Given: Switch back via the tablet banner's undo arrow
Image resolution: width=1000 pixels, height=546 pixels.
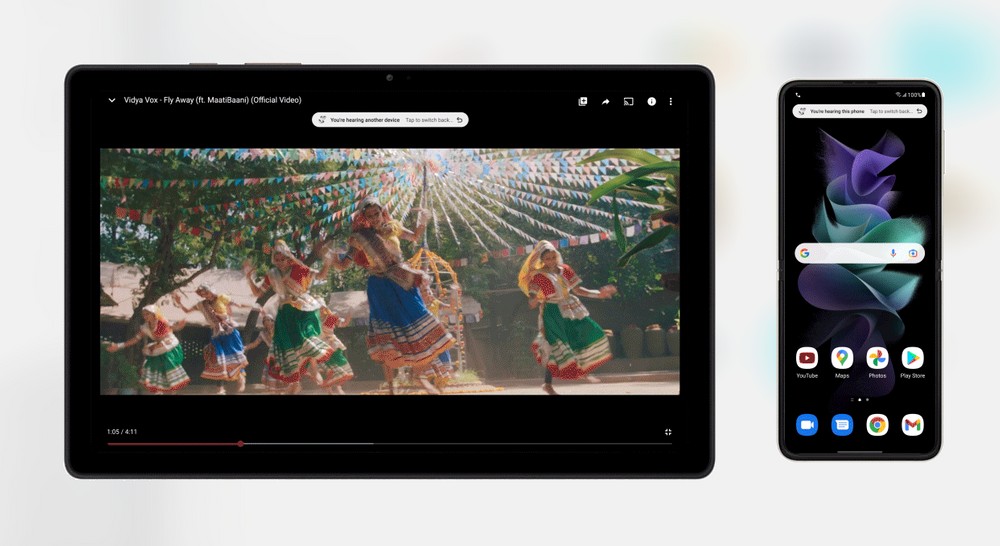Looking at the screenshot, I should point(459,120).
